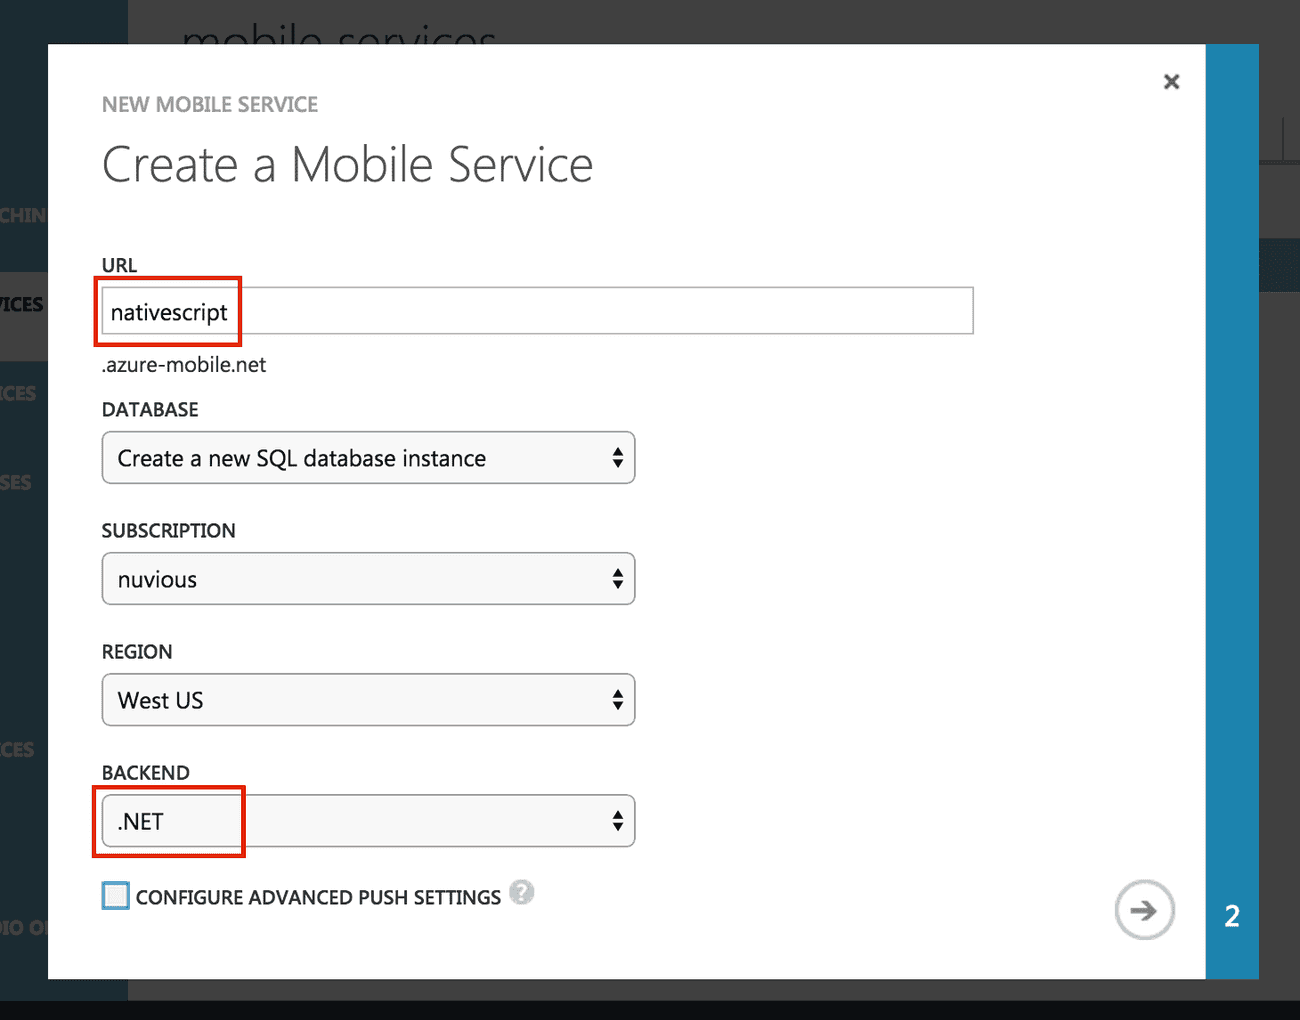Click the NEW MOBILE SERVICE breadcrumb label

209,103
